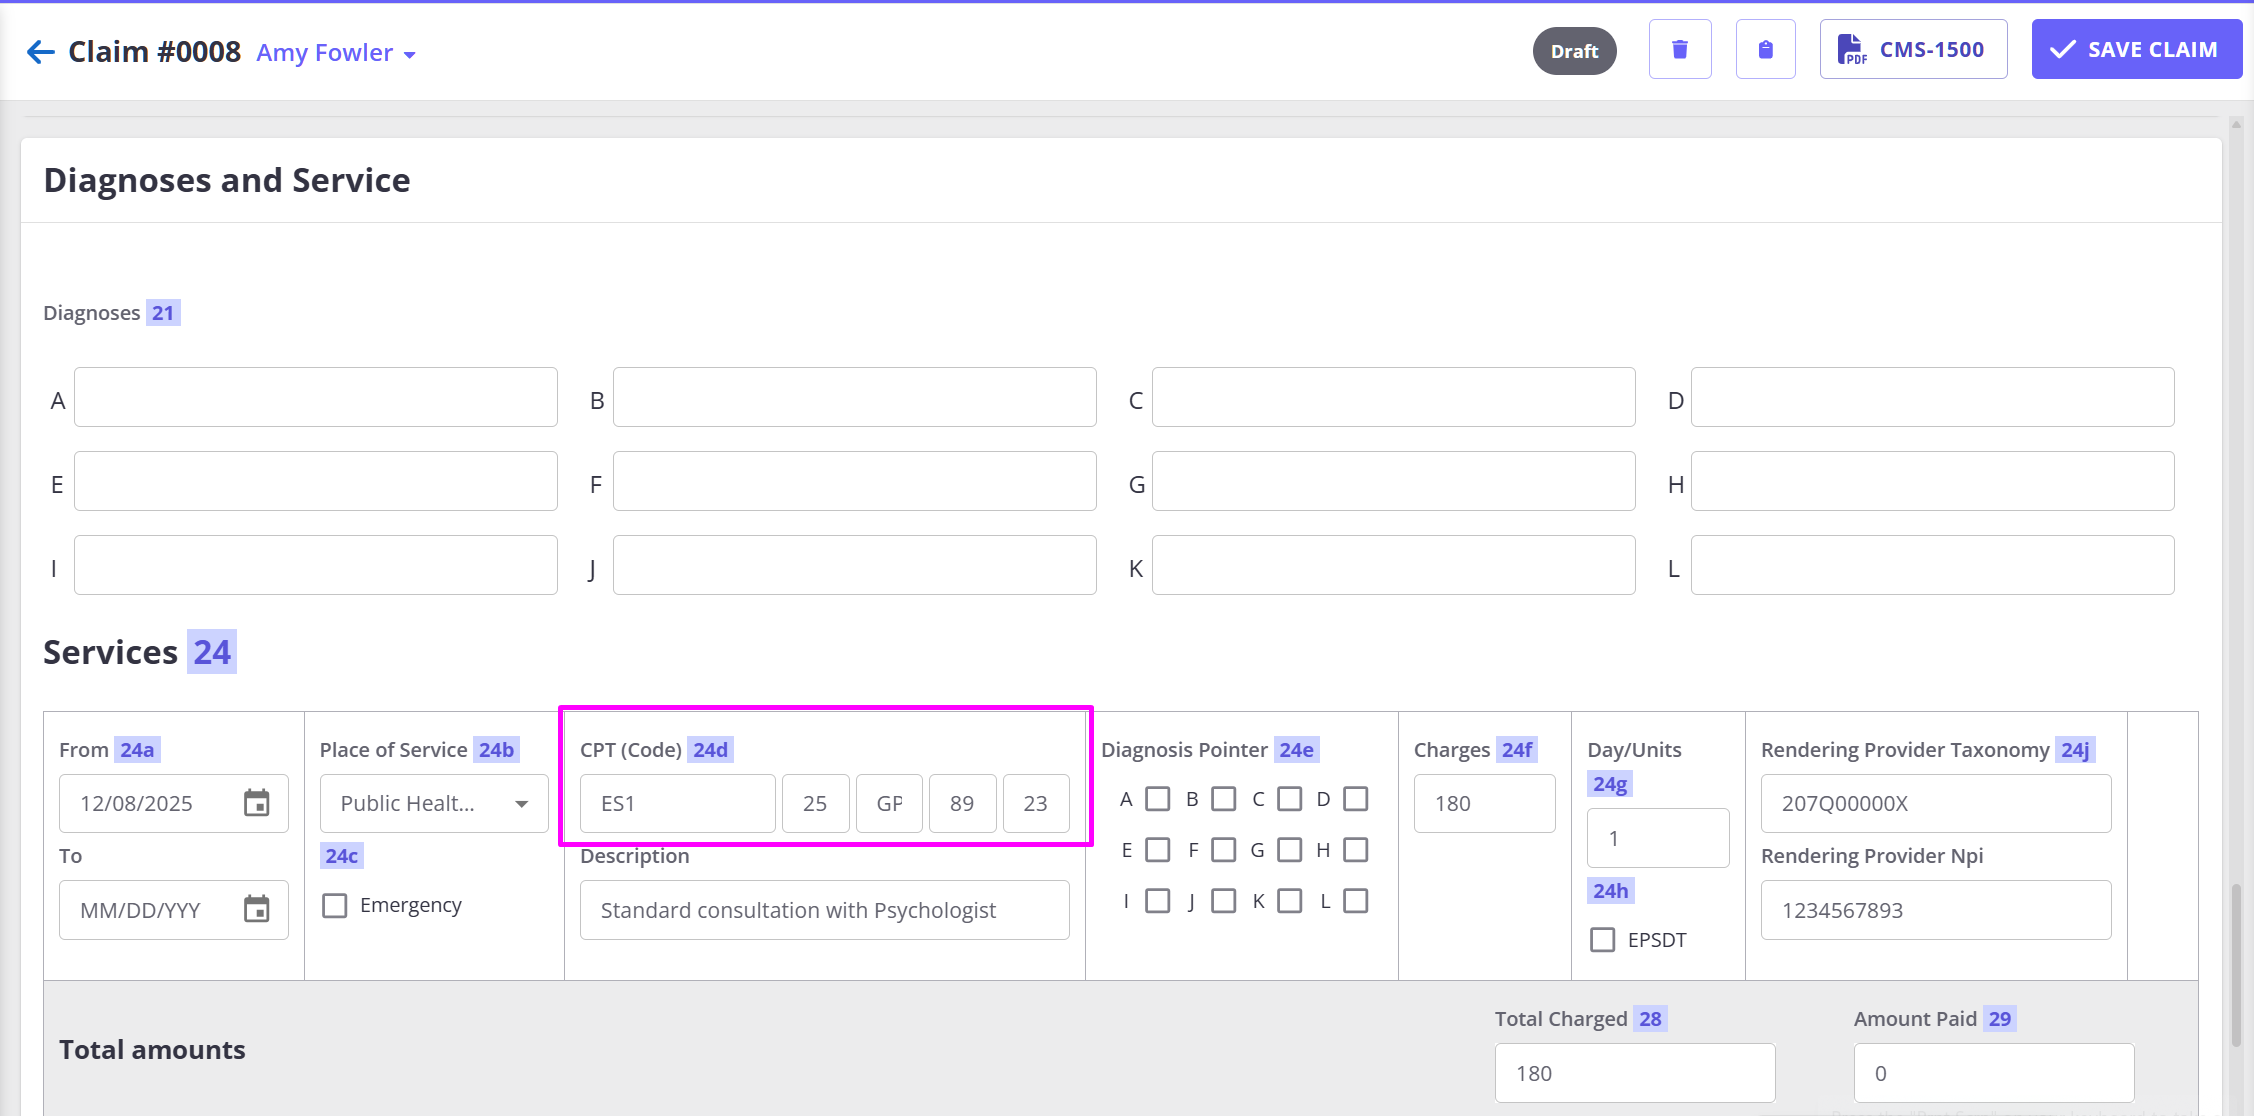Image resolution: width=2254 pixels, height=1116 pixels.
Task: Click the CPT code ES1 field
Action: (677, 803)
